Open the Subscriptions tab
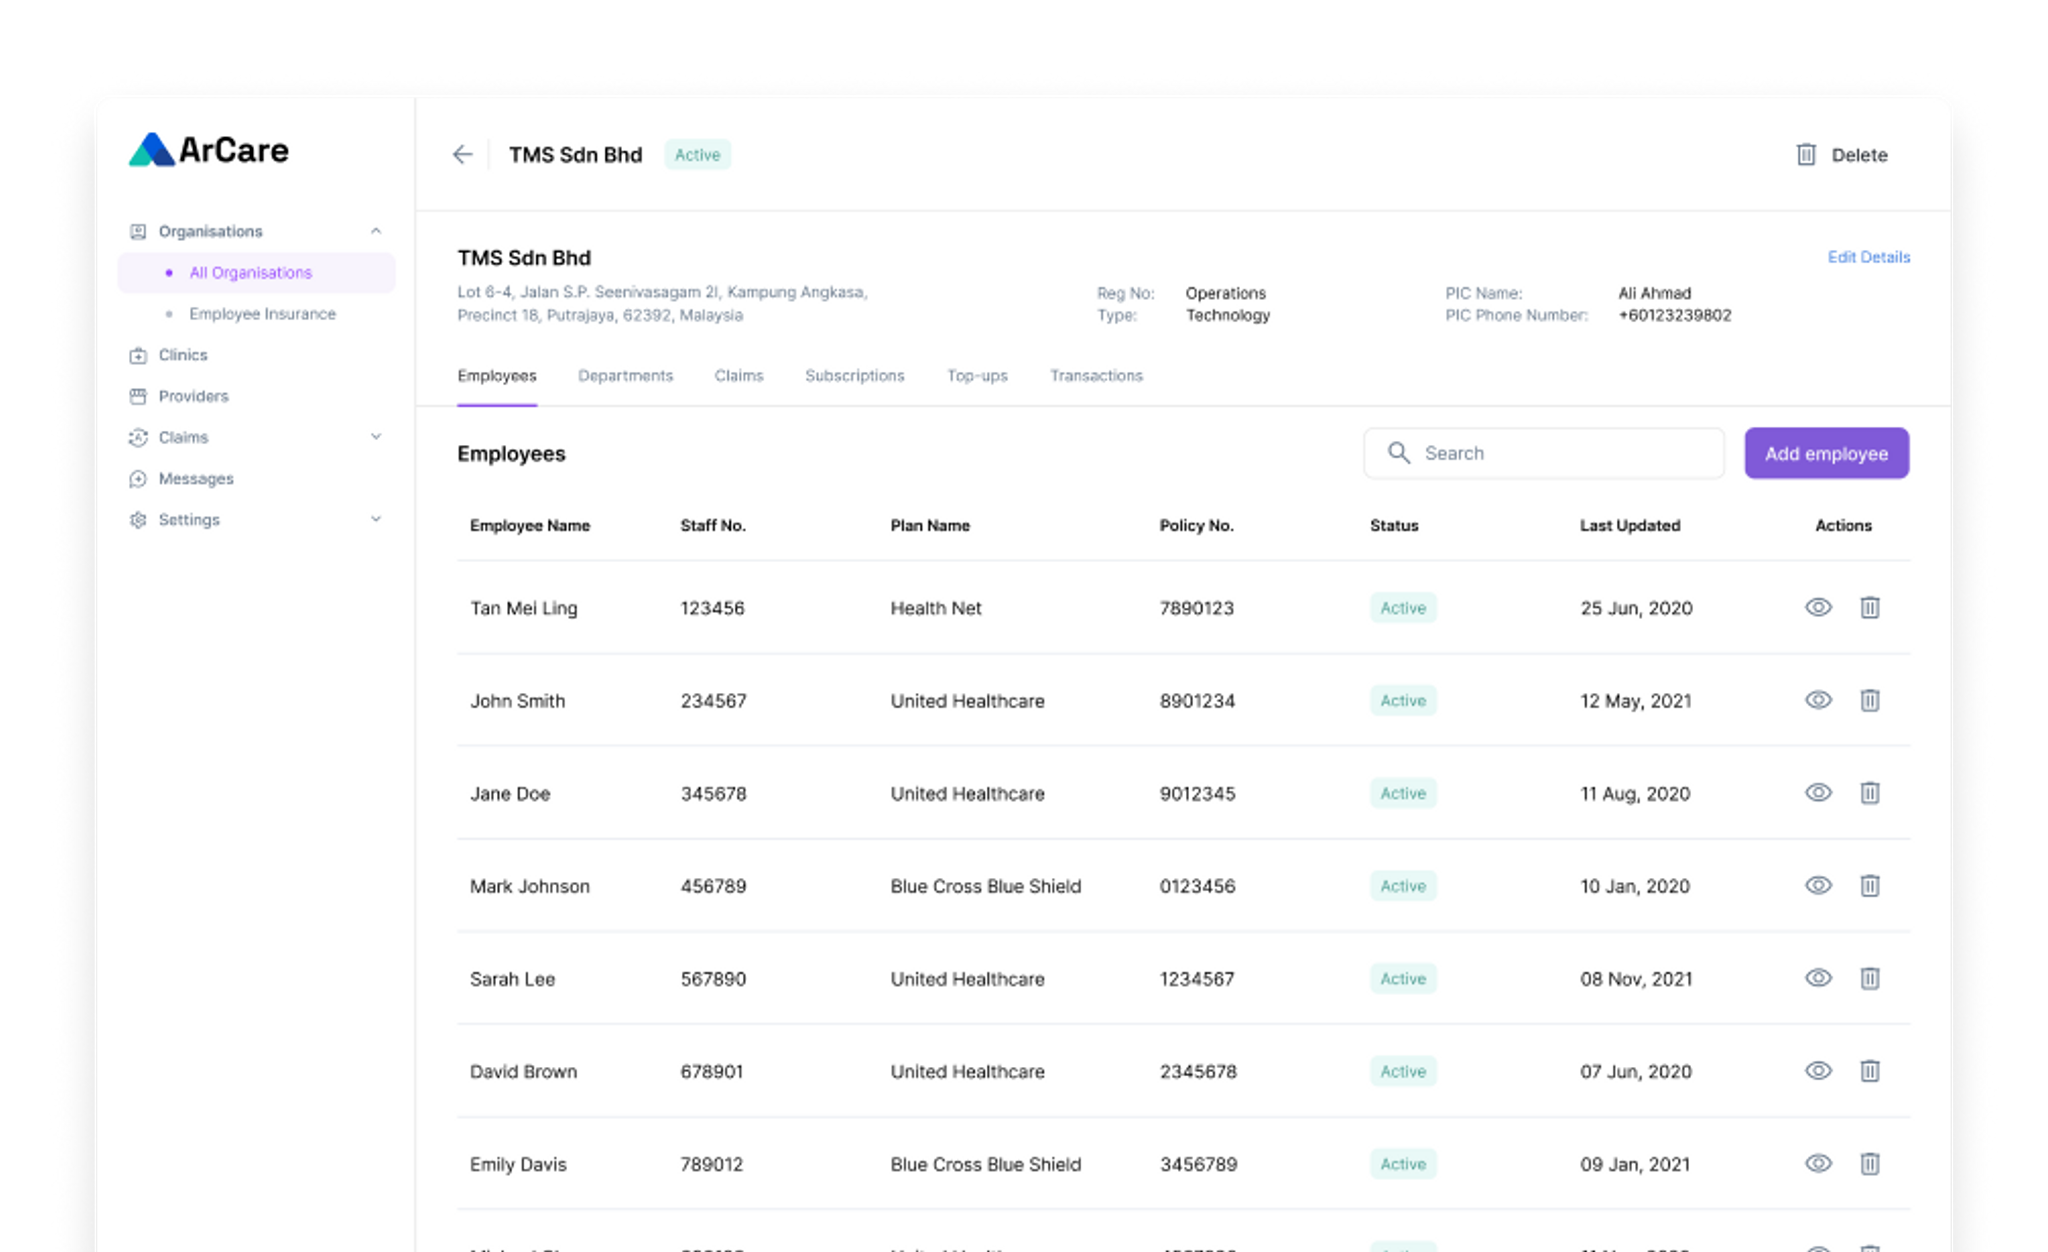 point(854,376)
